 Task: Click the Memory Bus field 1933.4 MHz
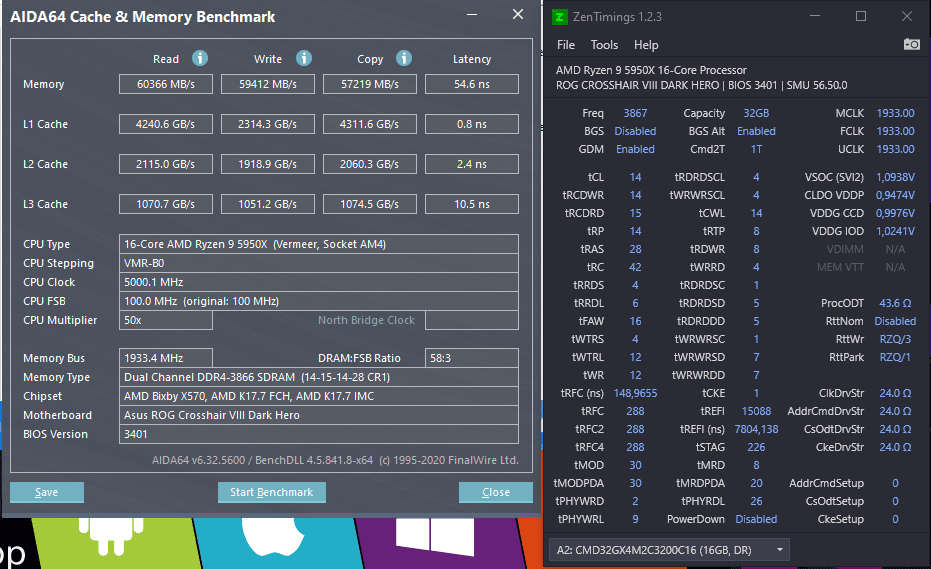coord(166,358)
